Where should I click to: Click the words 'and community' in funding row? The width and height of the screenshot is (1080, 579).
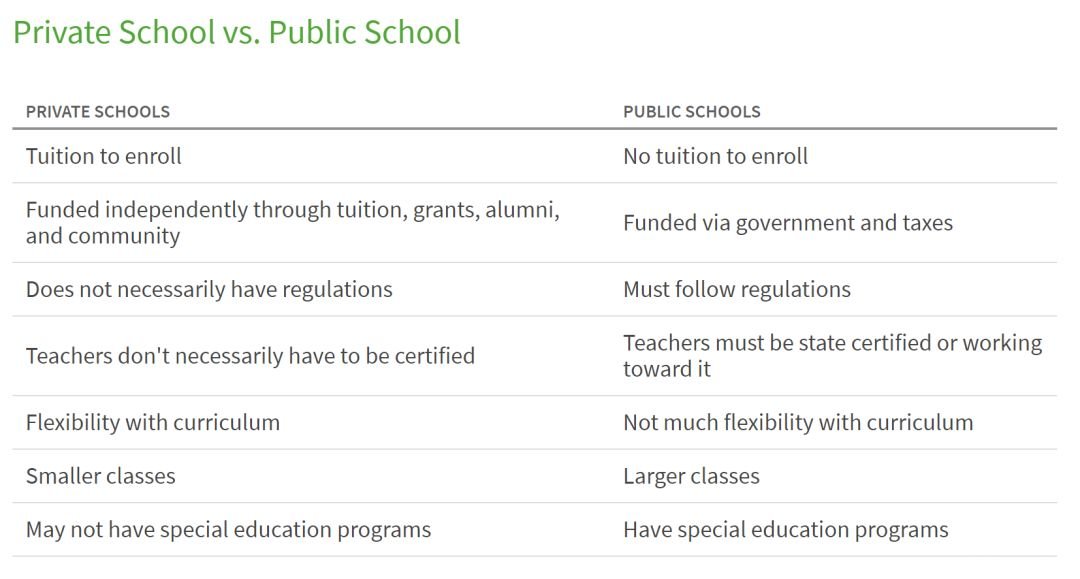tap(103, 236)
